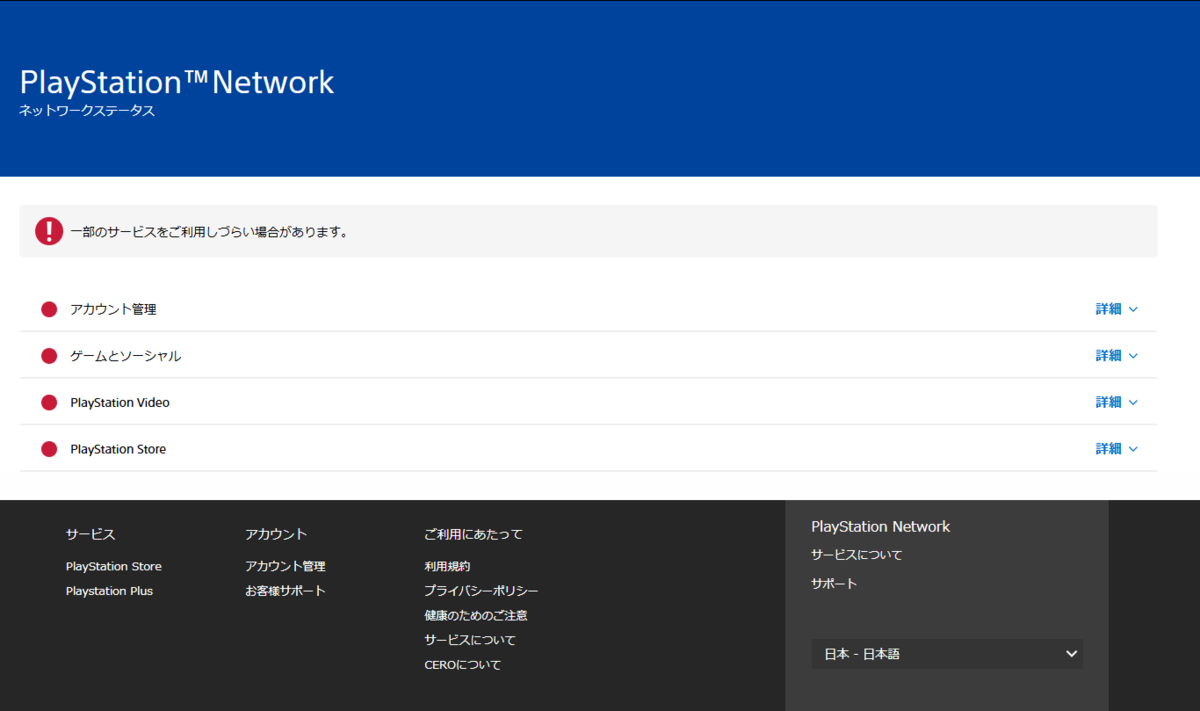Expand 詳細 for PlayStation Video row
Viewport: 1200px width, 711px height.
click(1117, 402)
